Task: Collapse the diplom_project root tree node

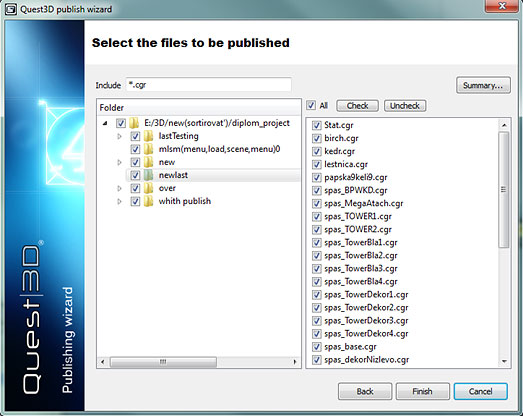Action: [x=105, y=123]
